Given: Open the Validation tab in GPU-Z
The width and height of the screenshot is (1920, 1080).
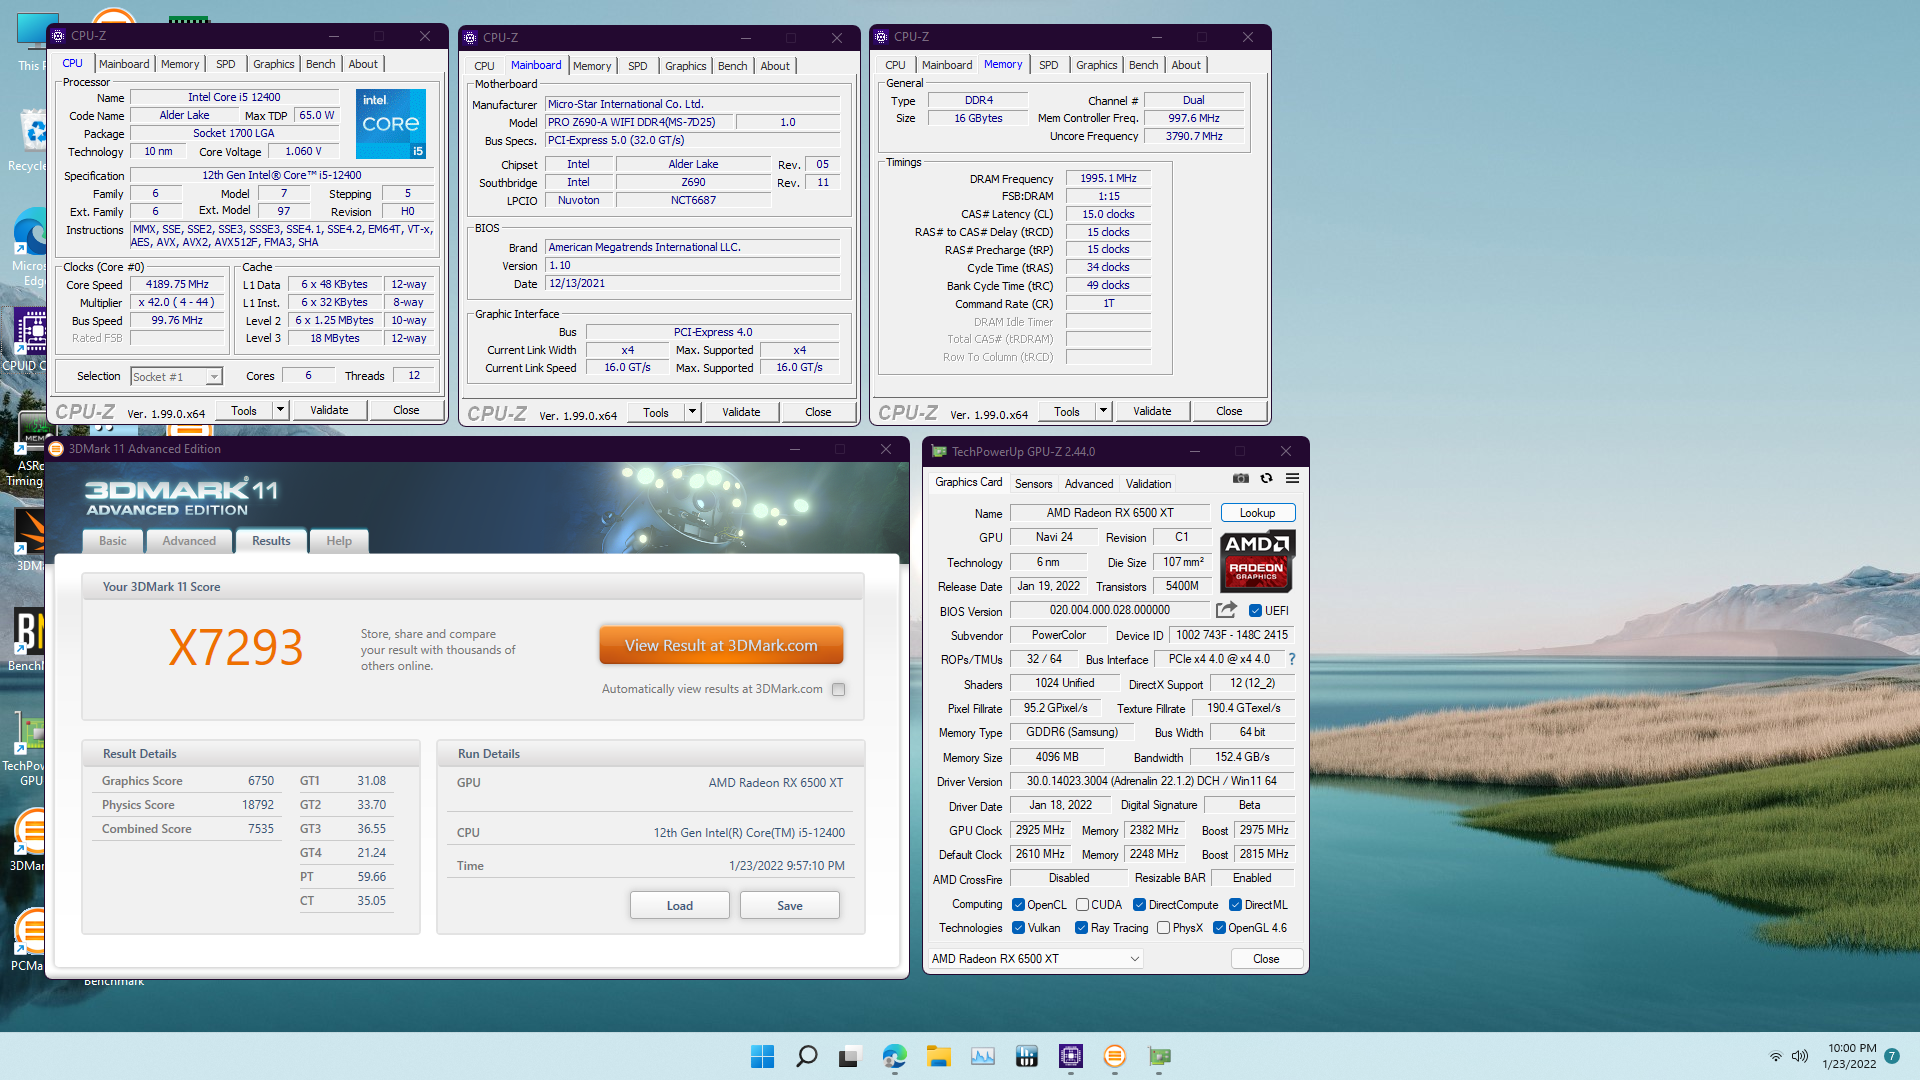Looking at the screenshot, I should tap(1148, 484).
